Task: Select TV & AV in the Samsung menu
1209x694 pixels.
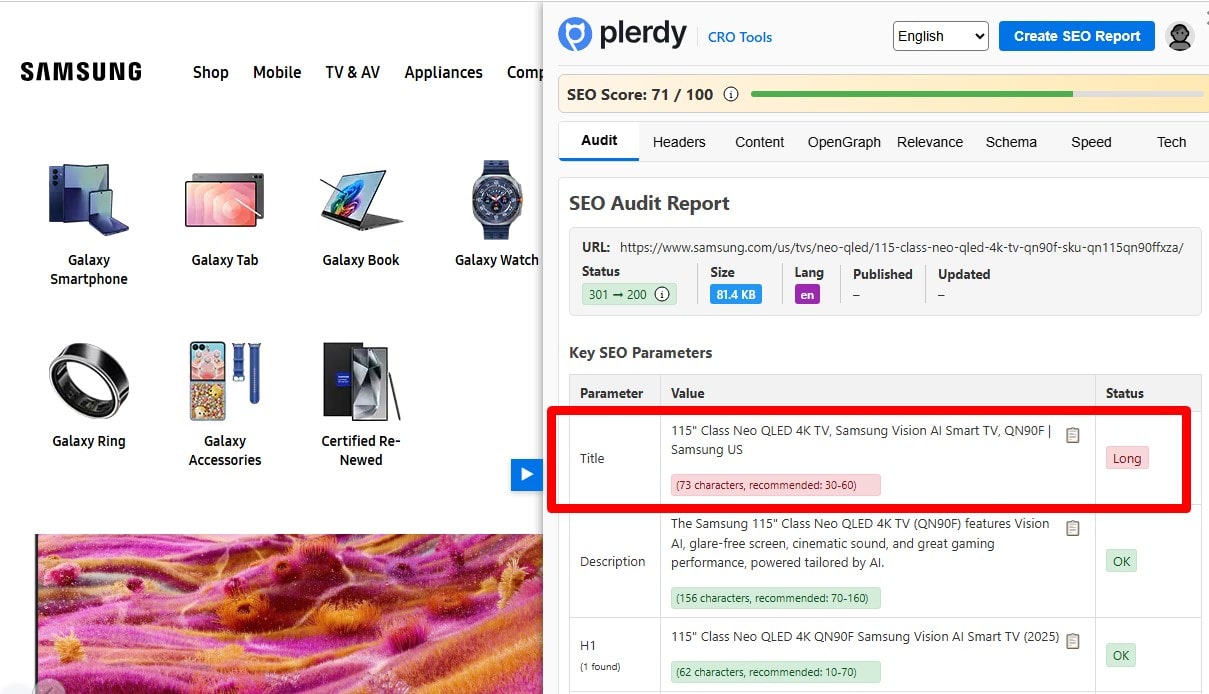Action: tap(352, 72)
